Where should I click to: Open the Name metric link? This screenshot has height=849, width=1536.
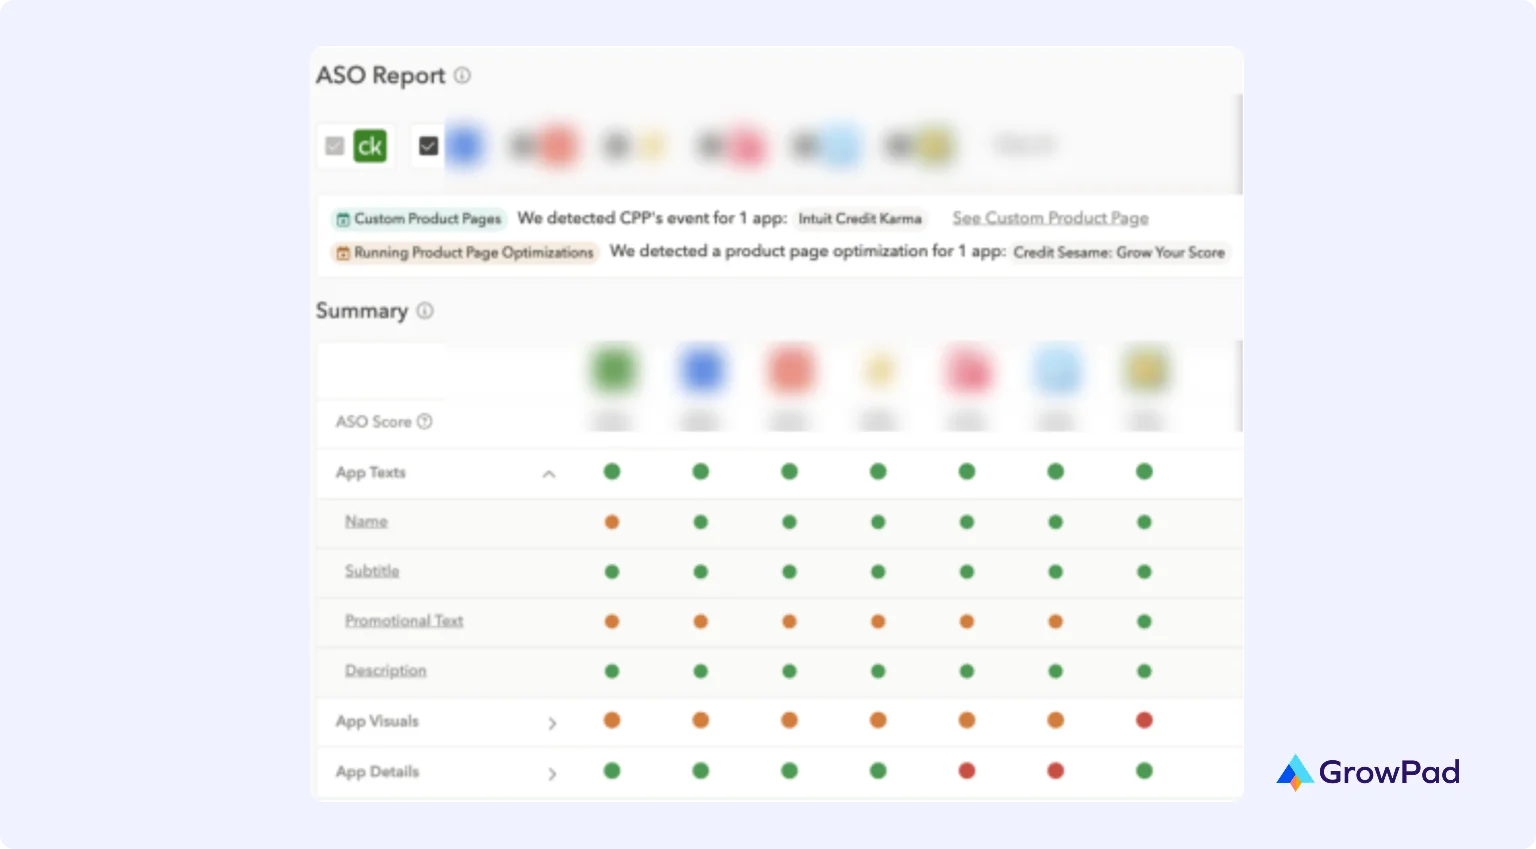[x=366, y=521]
